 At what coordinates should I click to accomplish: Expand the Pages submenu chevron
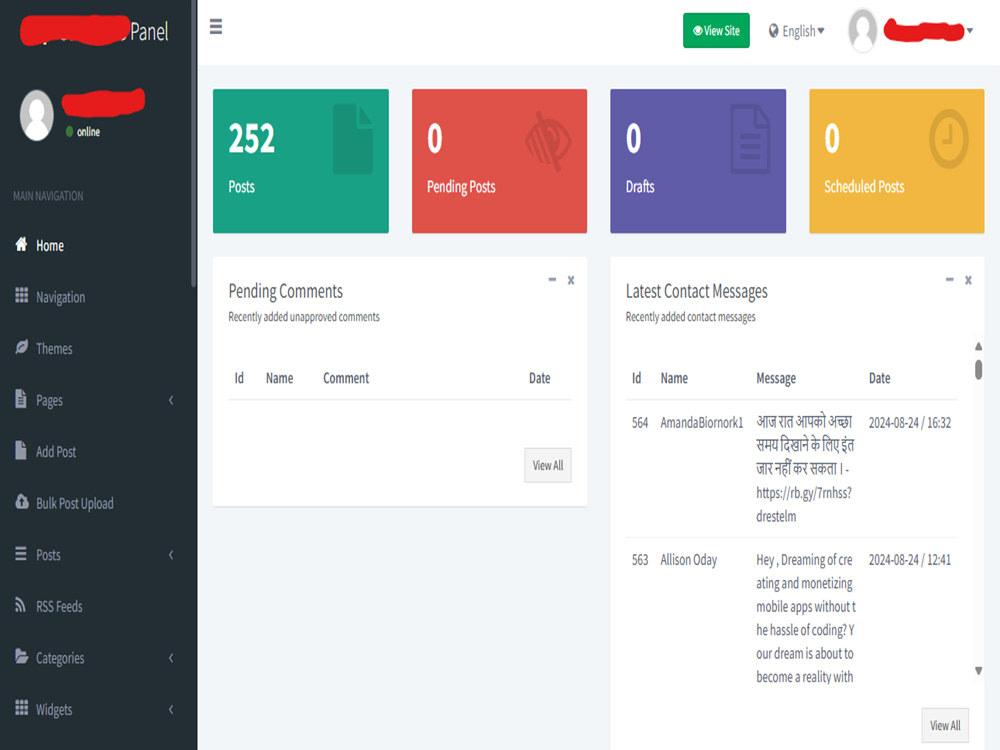tap(171, 400)
